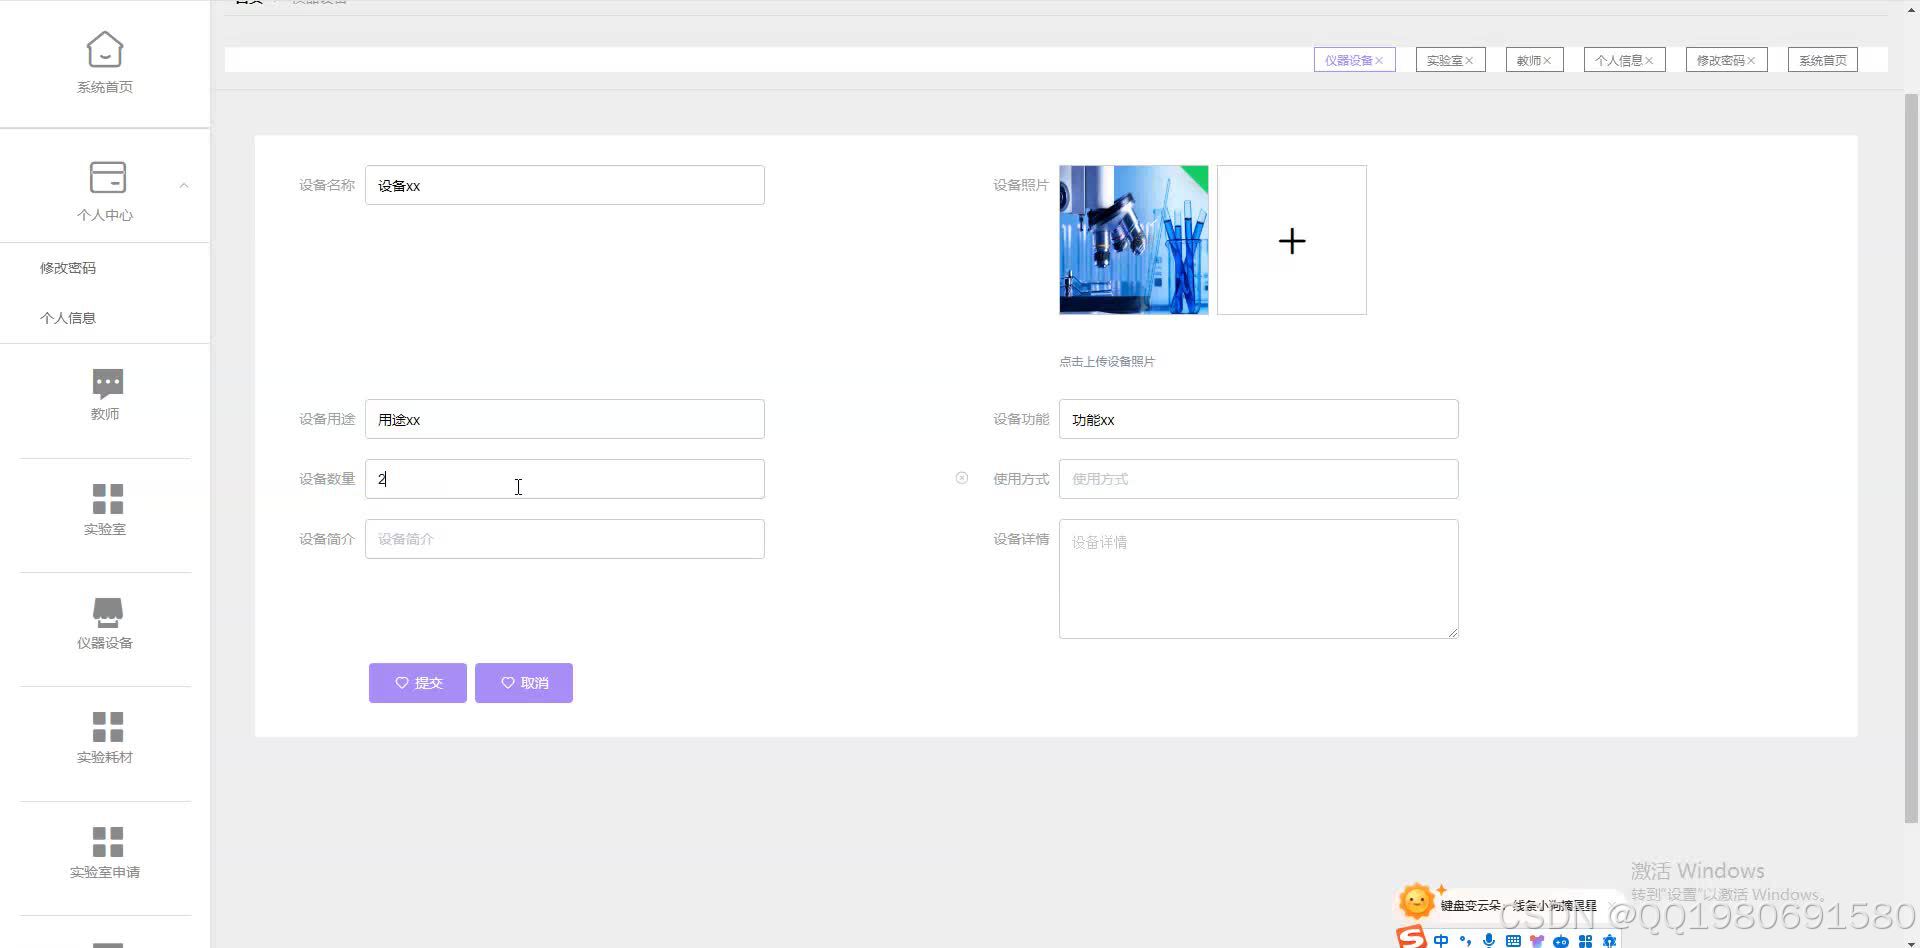Open the soft keyboard icon on IME bar

[1513, 940]
